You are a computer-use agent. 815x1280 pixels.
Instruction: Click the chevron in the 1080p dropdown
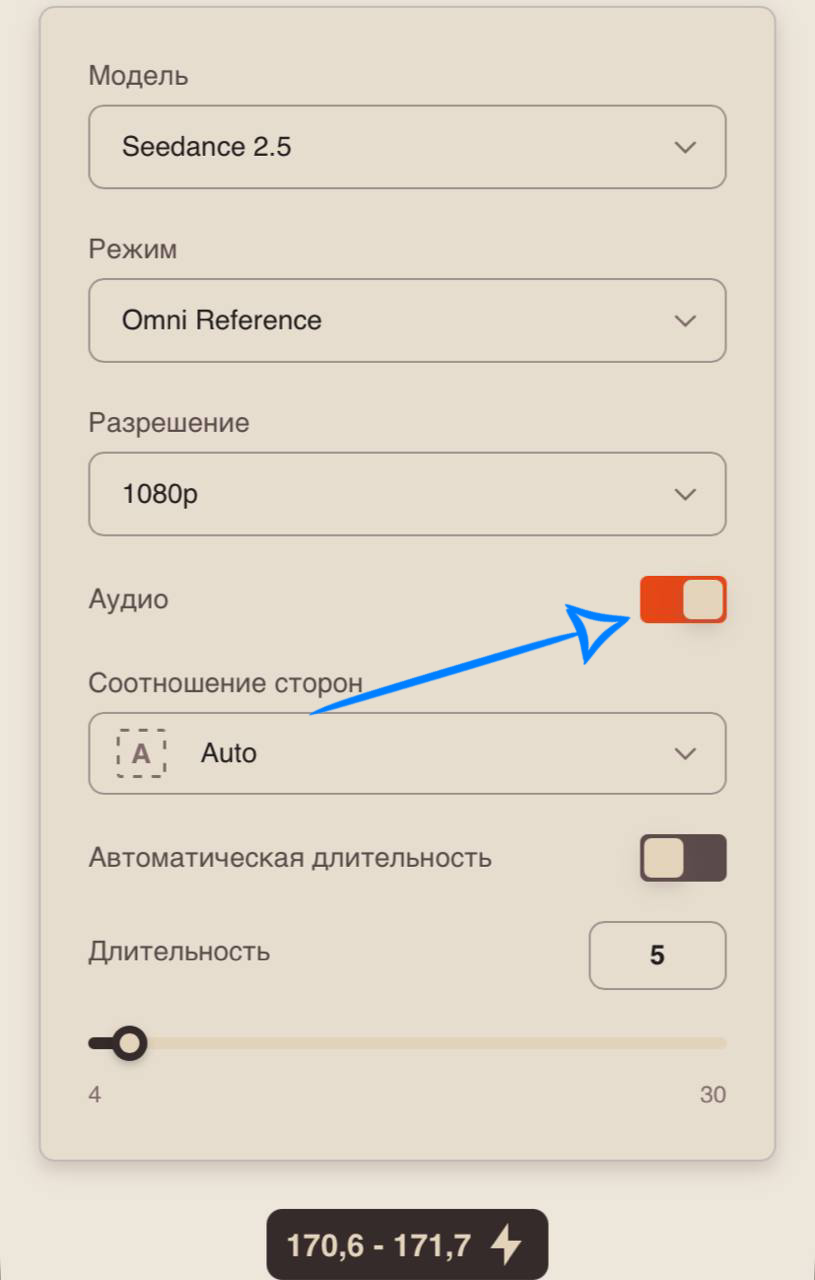(685, 494)
